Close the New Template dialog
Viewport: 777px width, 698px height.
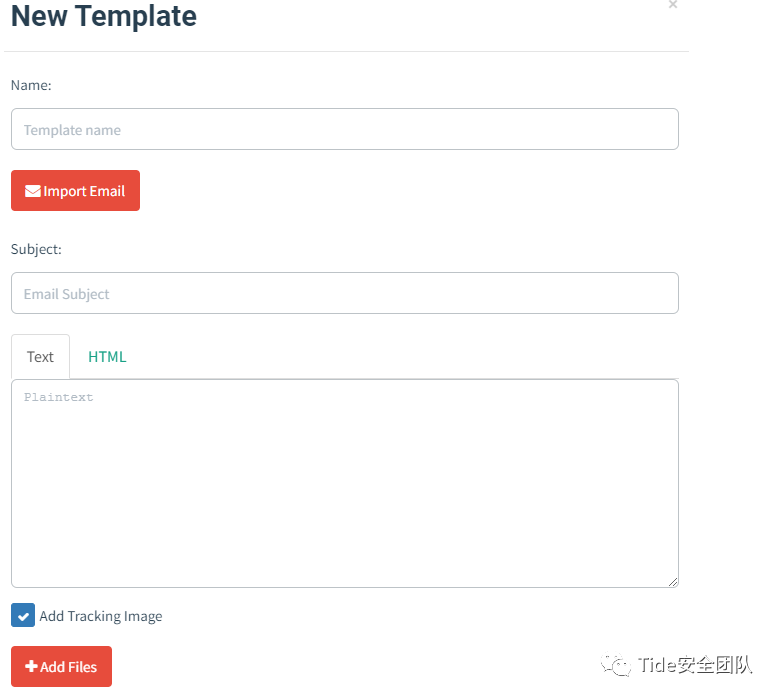[672, 4]
